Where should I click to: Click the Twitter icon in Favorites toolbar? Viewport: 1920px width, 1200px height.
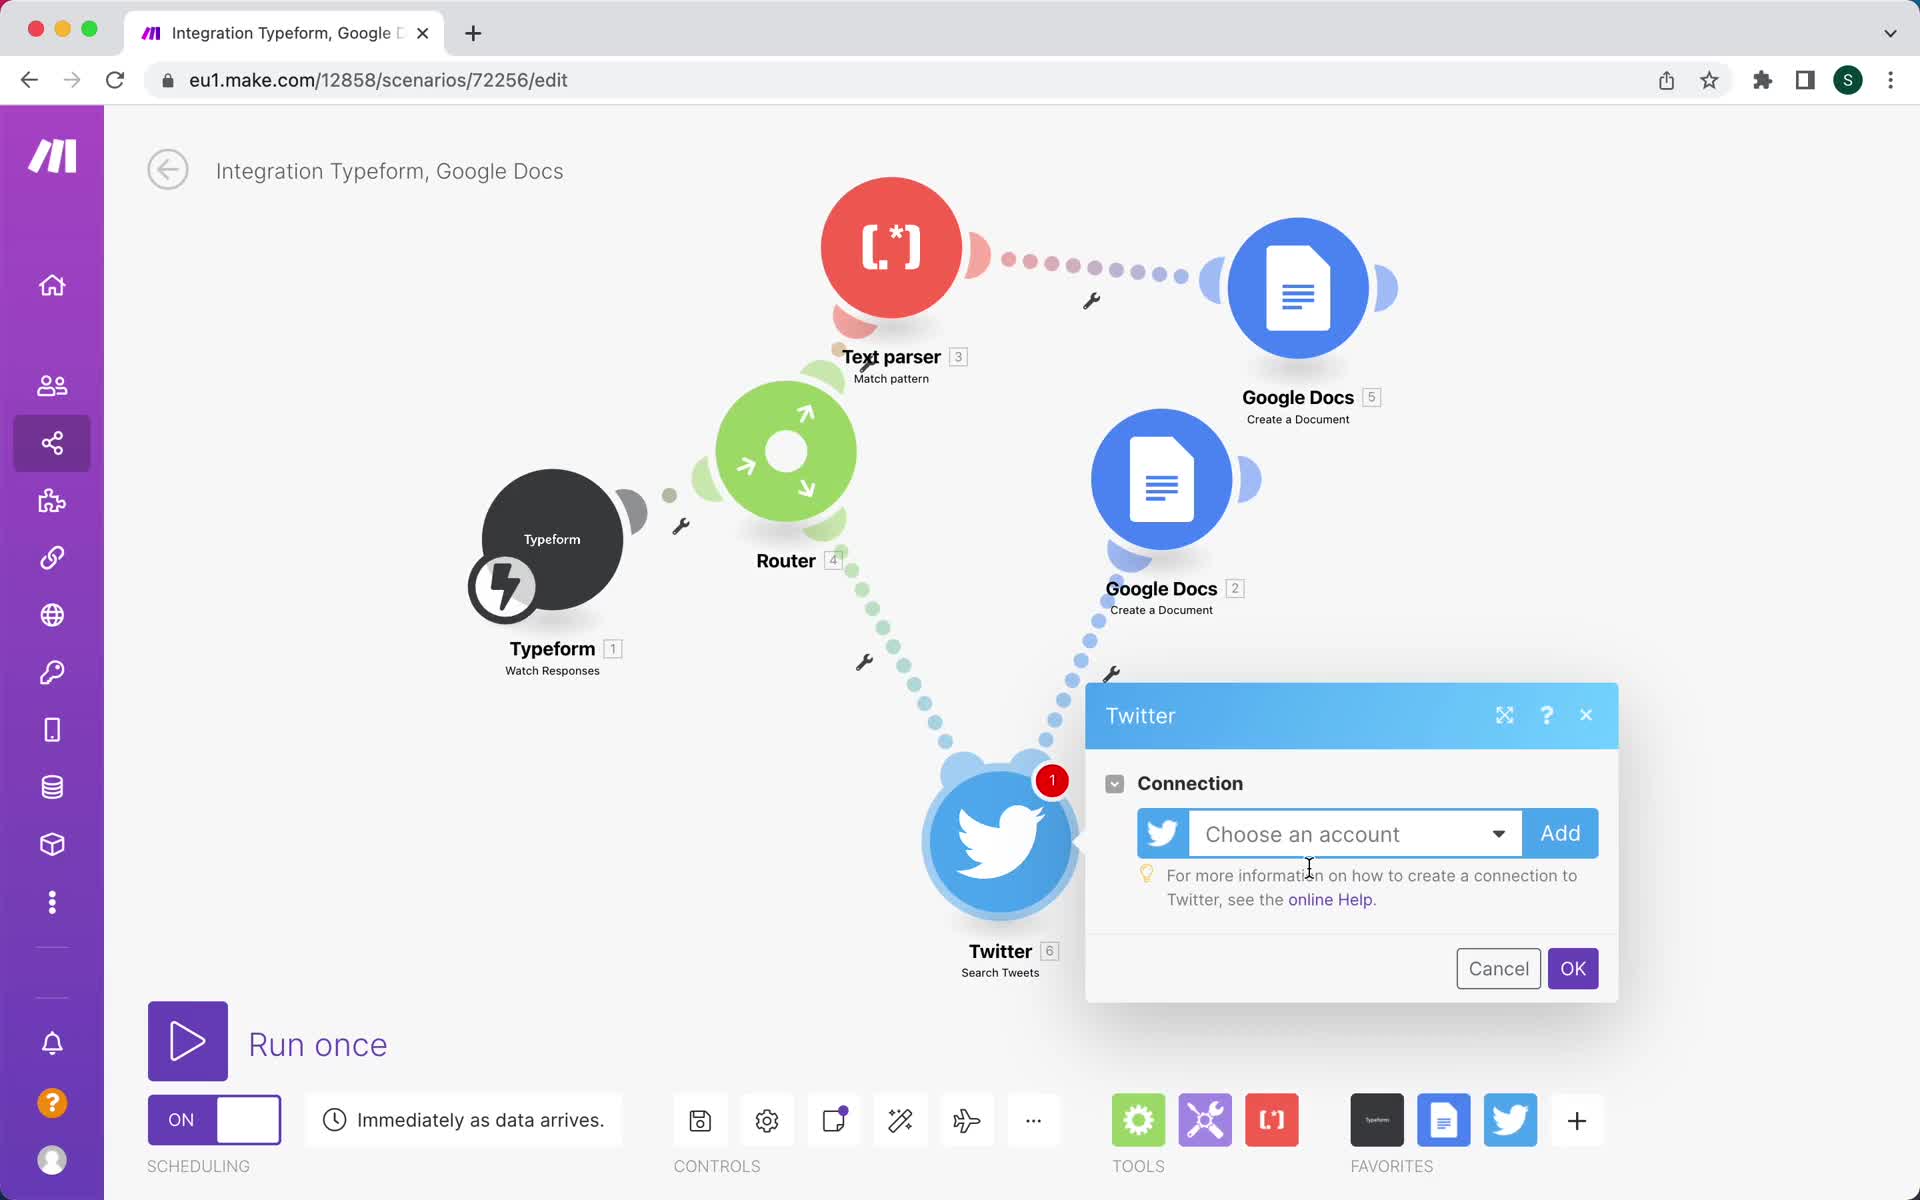click(1511, 1120)
